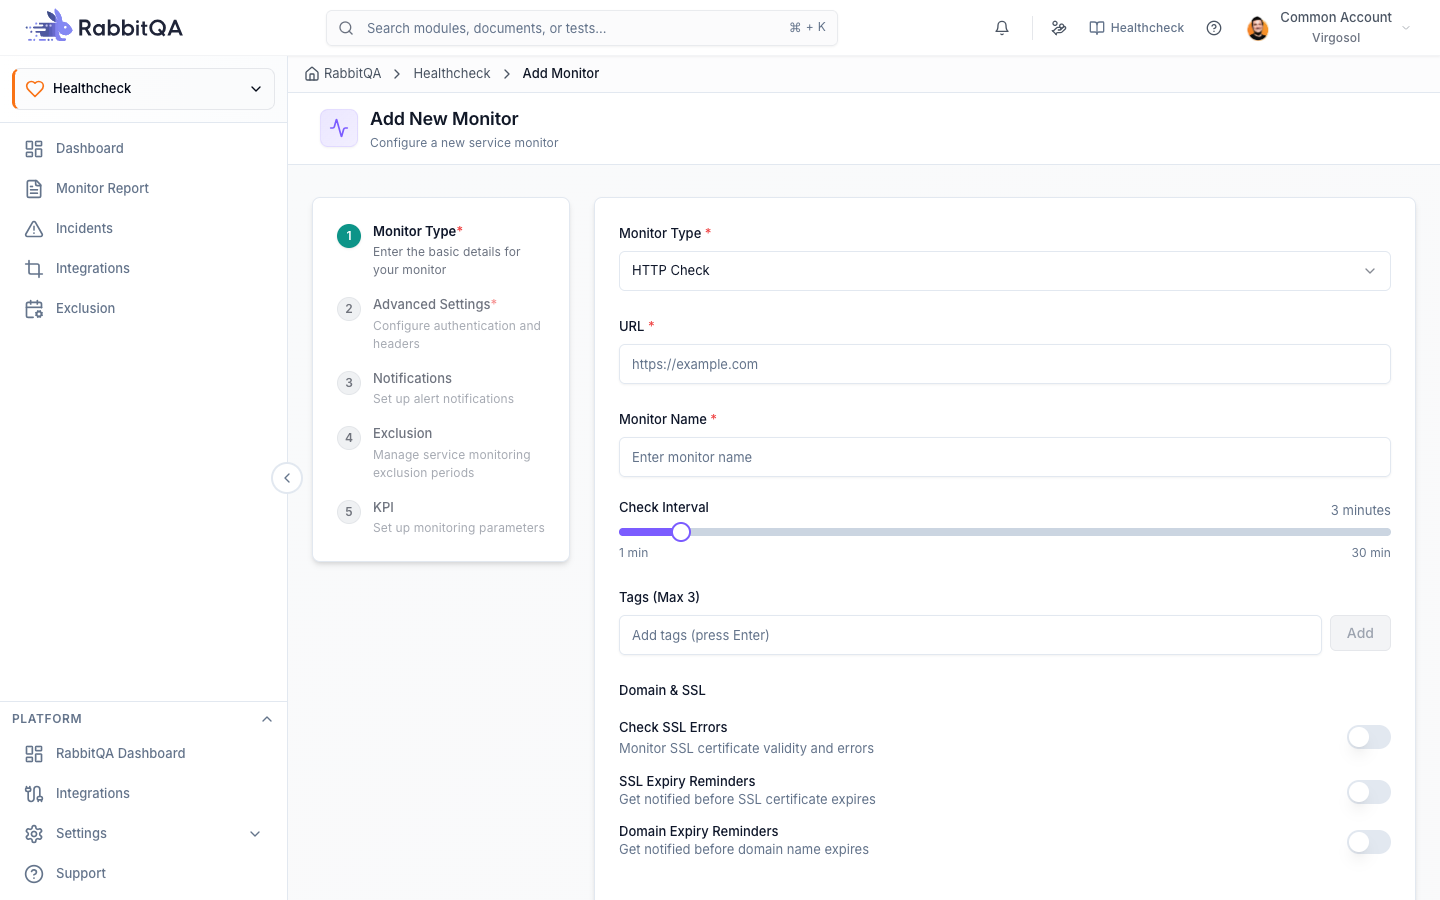1440x900 pixels.
Task: Click the Check Interval slider handle
Action: coord(681,532)
